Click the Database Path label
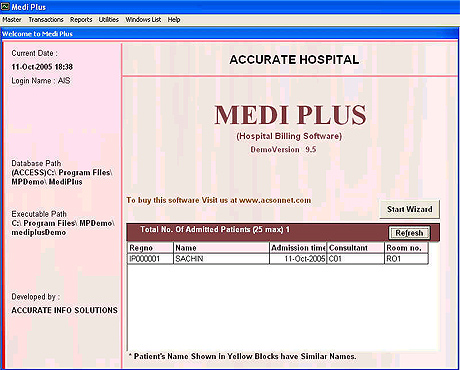This screenshot has height=370, width=460. [36, 163]
